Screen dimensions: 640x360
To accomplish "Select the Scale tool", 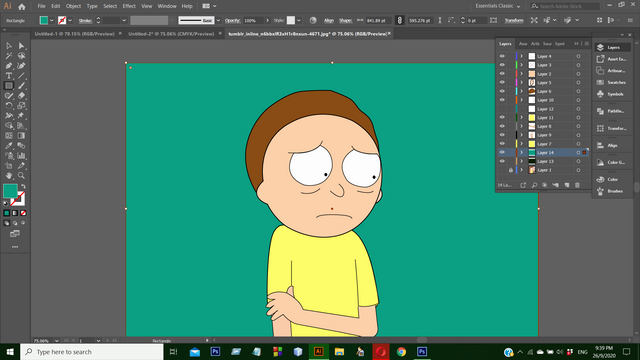I will (x=21, y=106).
